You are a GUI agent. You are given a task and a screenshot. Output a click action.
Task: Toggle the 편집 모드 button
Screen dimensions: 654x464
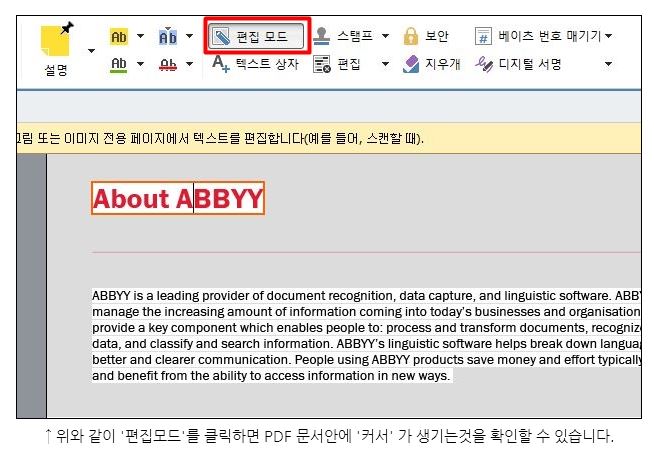[257, 36]
